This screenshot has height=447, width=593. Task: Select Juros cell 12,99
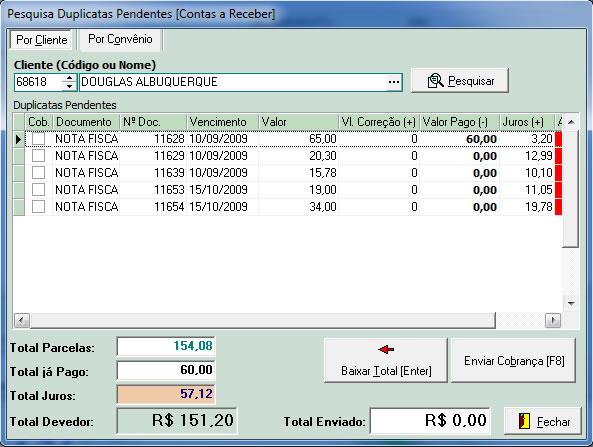[527, 156]
